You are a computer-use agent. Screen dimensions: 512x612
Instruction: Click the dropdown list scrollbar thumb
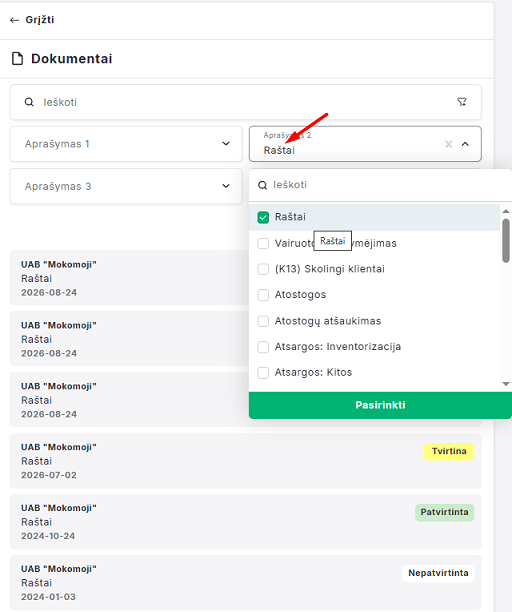click(x=506, y=241)
